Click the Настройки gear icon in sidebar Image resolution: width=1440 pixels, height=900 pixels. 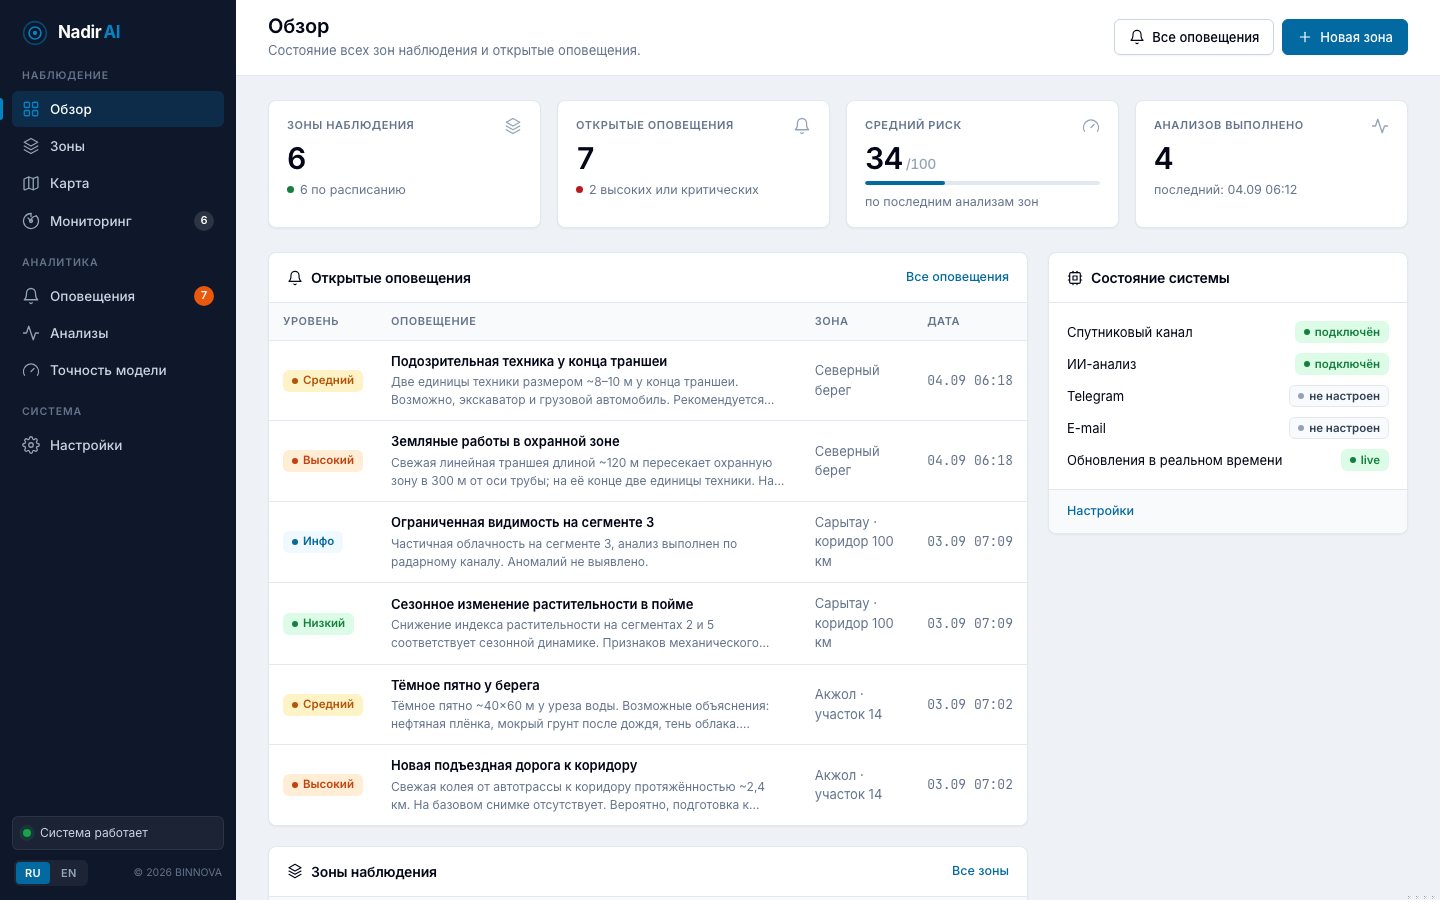point(31,445)
